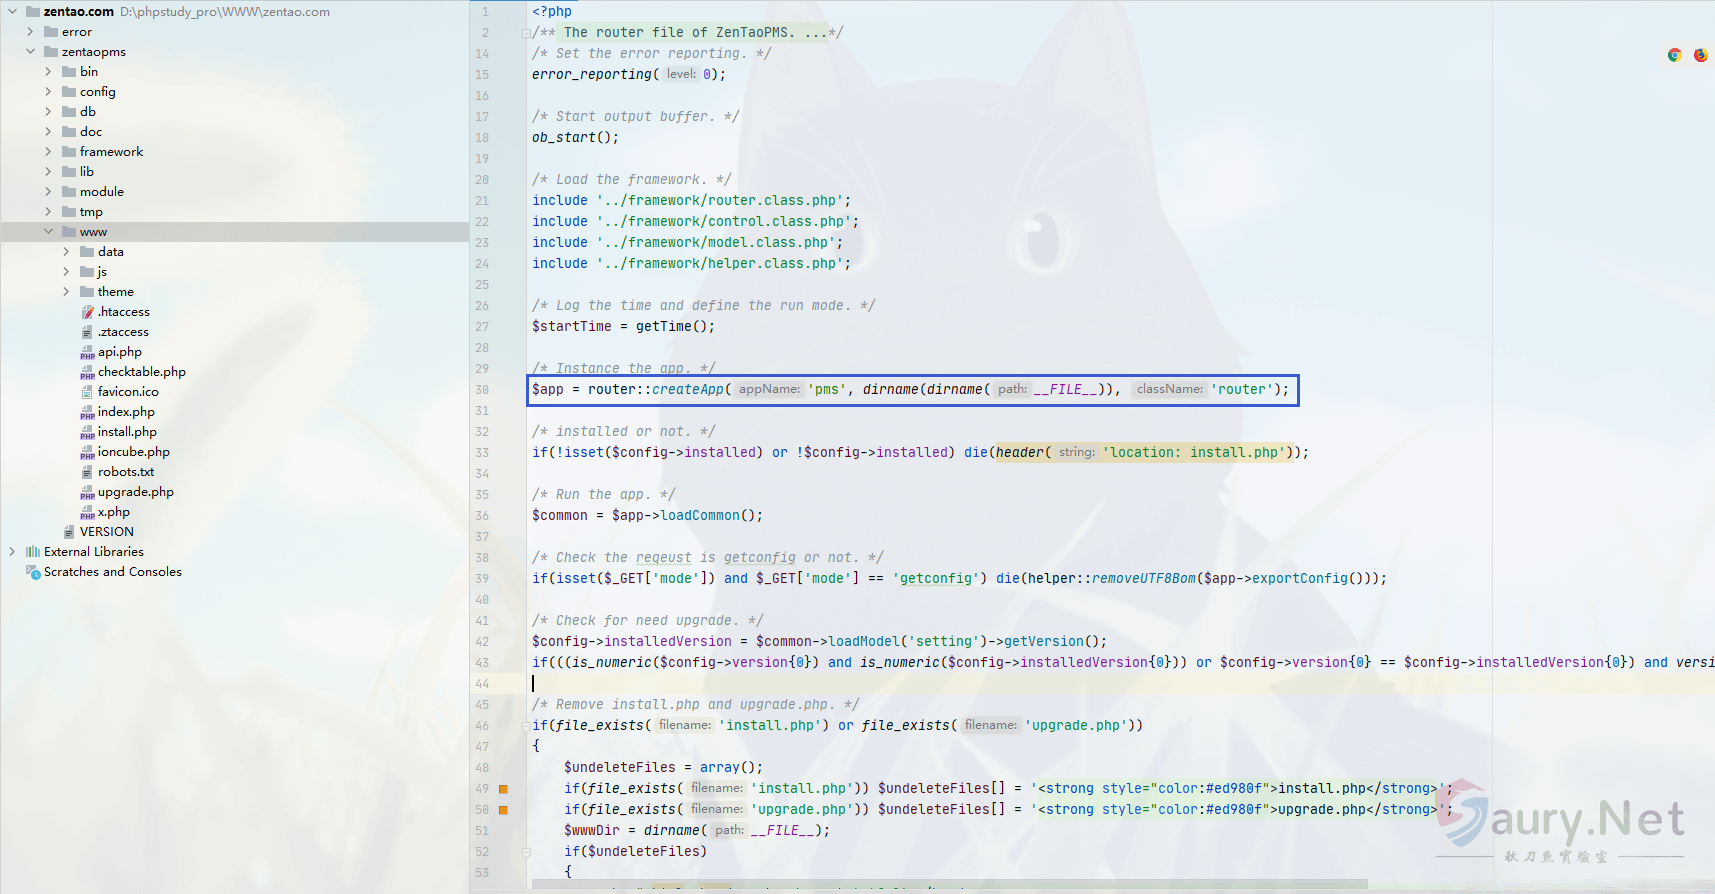Click the External Libraries icon

pyautogui.click(x=33, y=552)
